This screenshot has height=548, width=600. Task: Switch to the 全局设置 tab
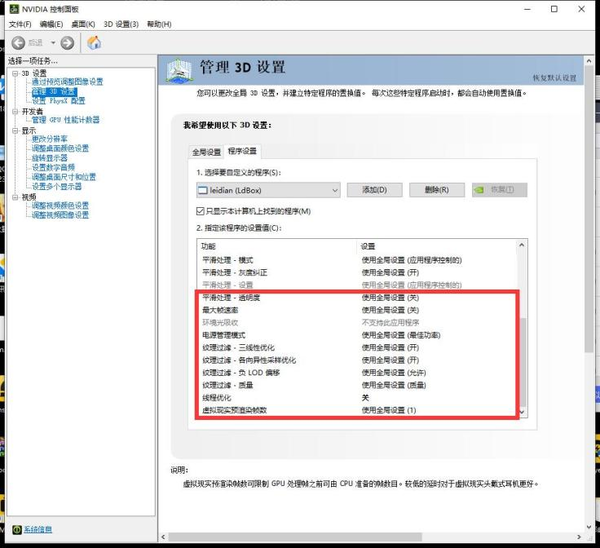click(207, 152)
